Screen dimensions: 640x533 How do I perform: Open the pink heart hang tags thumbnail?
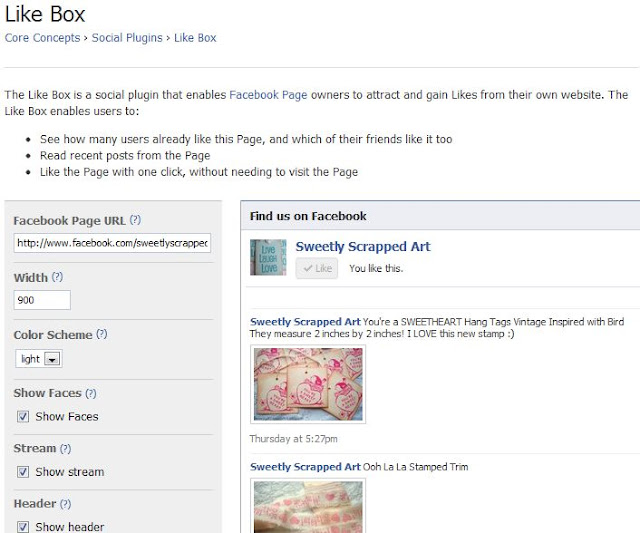308,384
